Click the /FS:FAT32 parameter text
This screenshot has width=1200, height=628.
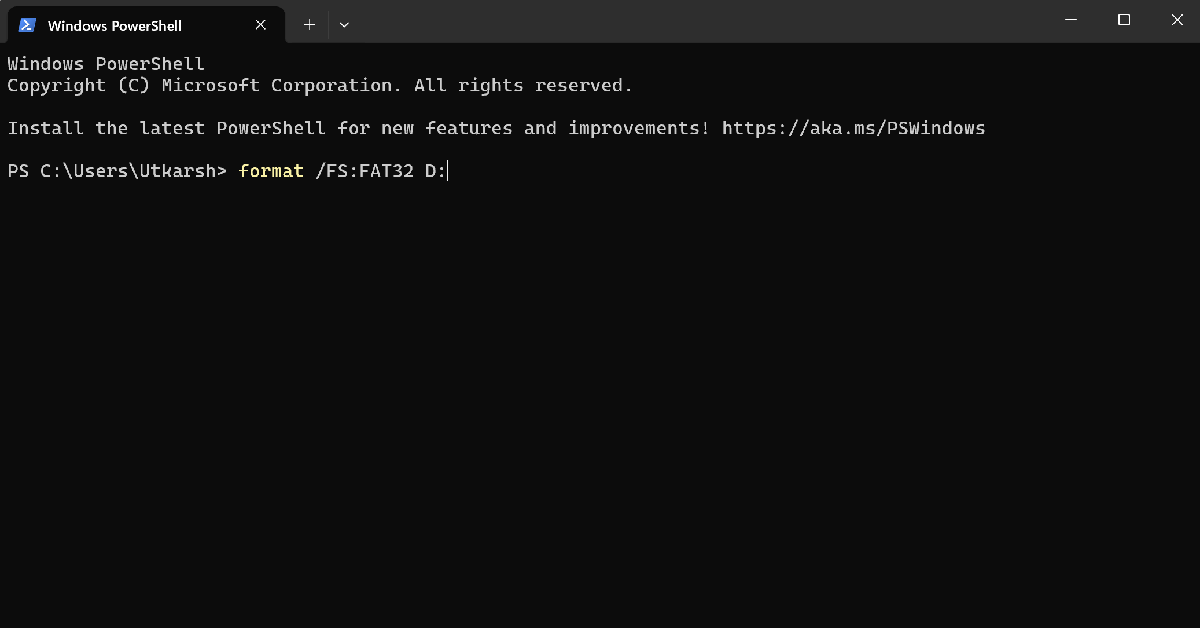(364, 171)
